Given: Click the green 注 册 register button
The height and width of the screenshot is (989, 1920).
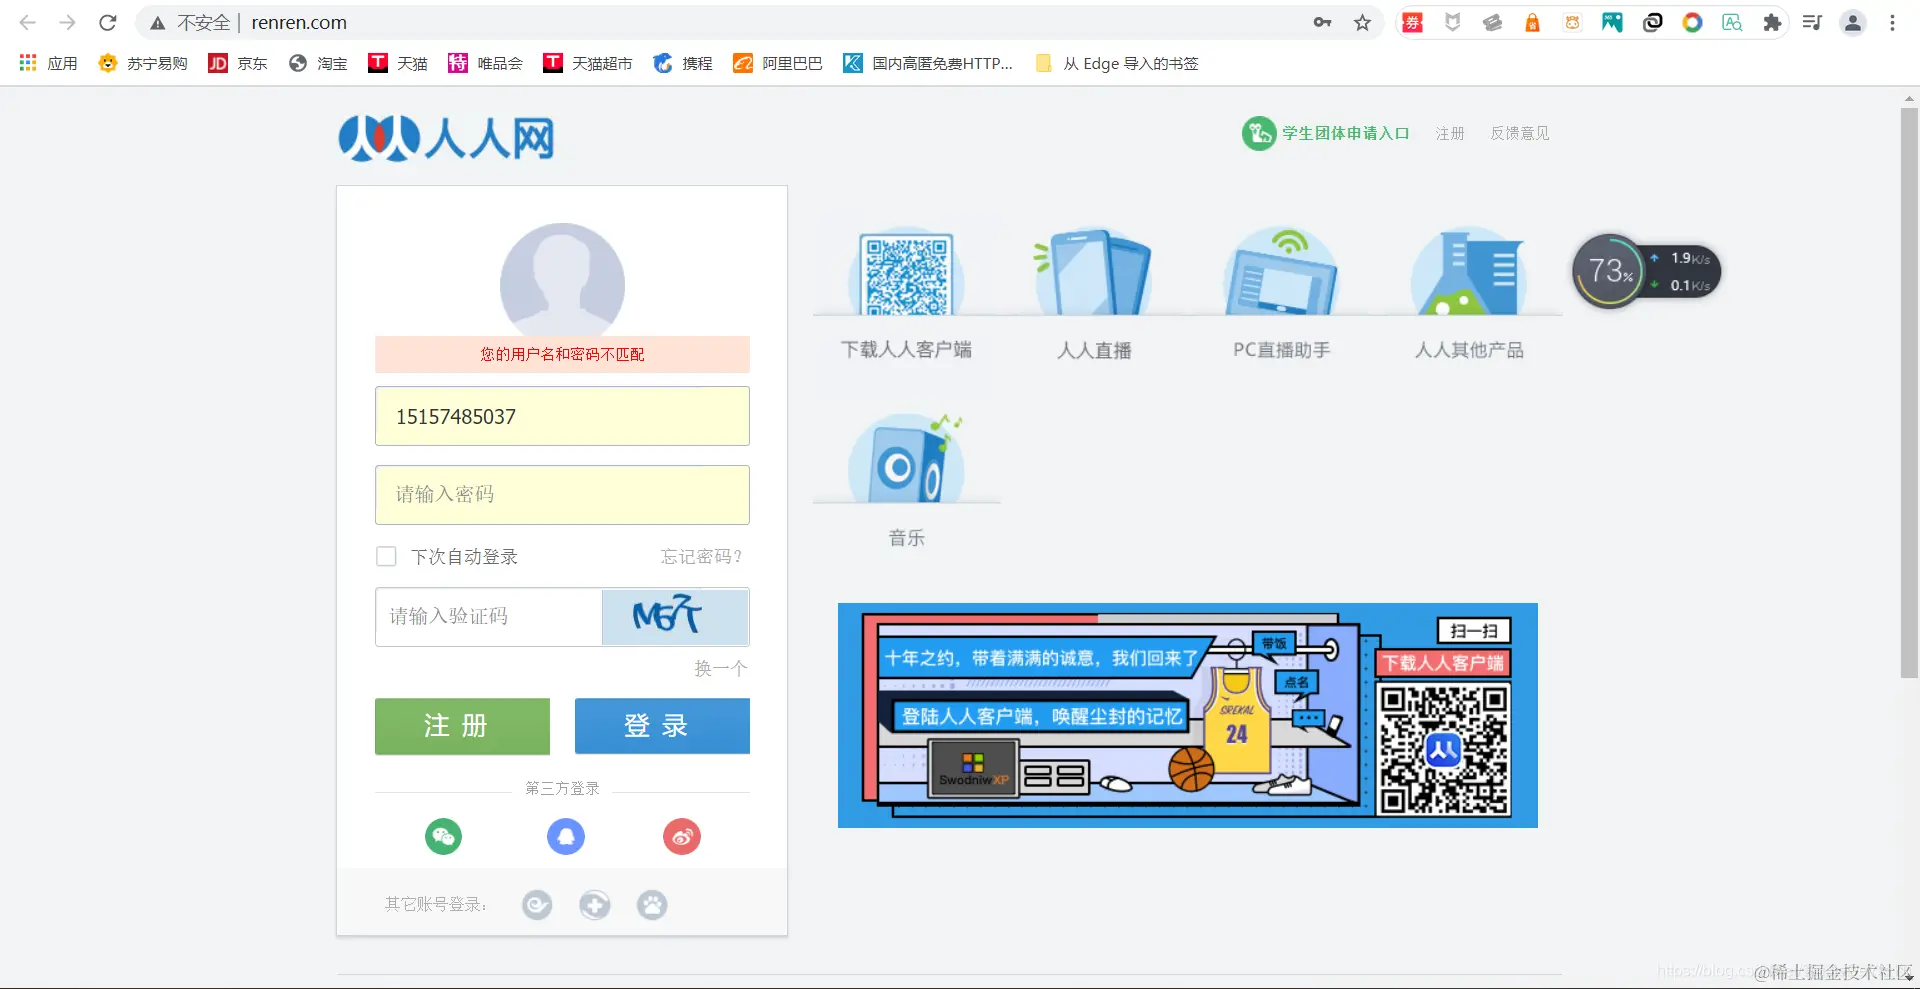Looking at the screenshot, I should pyautogui.click(x=461, y=726).
